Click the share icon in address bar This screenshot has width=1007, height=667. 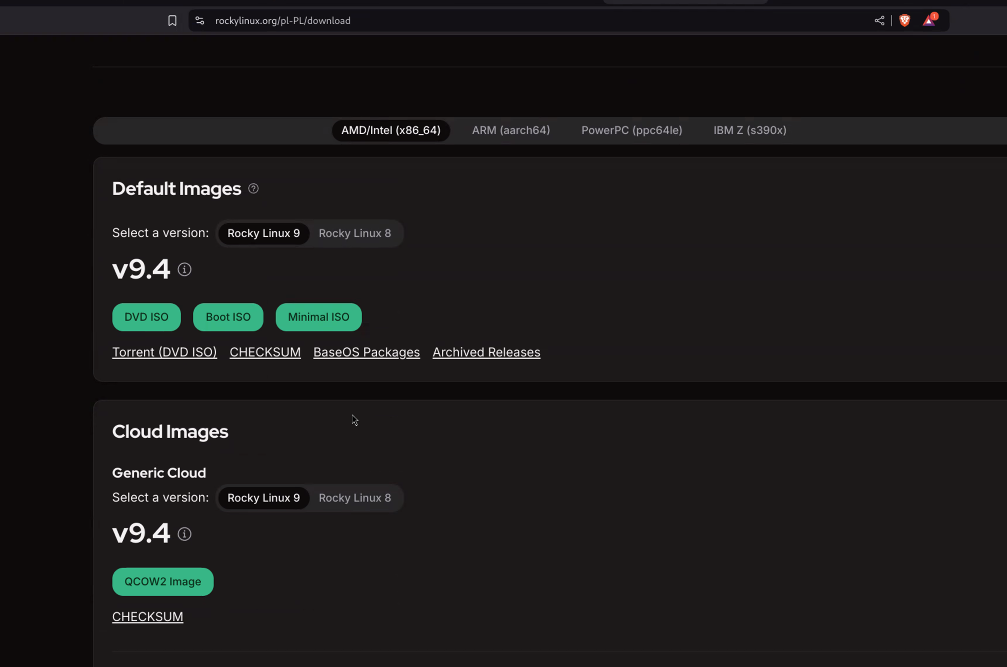[x=879, y=21]
